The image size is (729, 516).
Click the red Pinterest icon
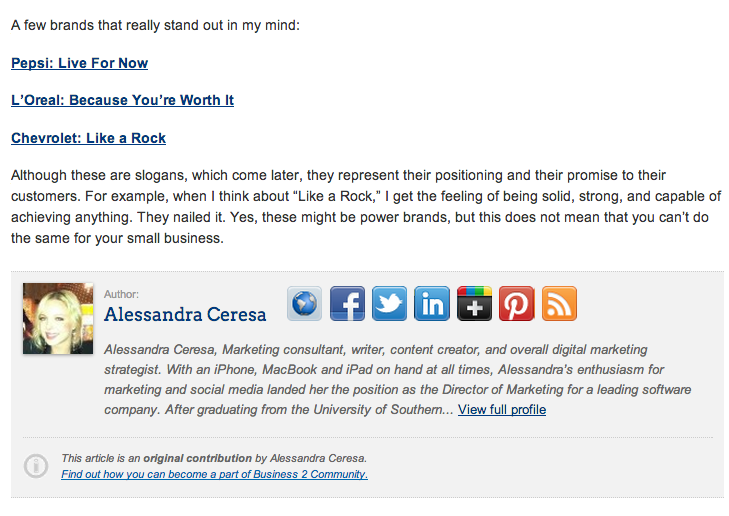point(517,304)
